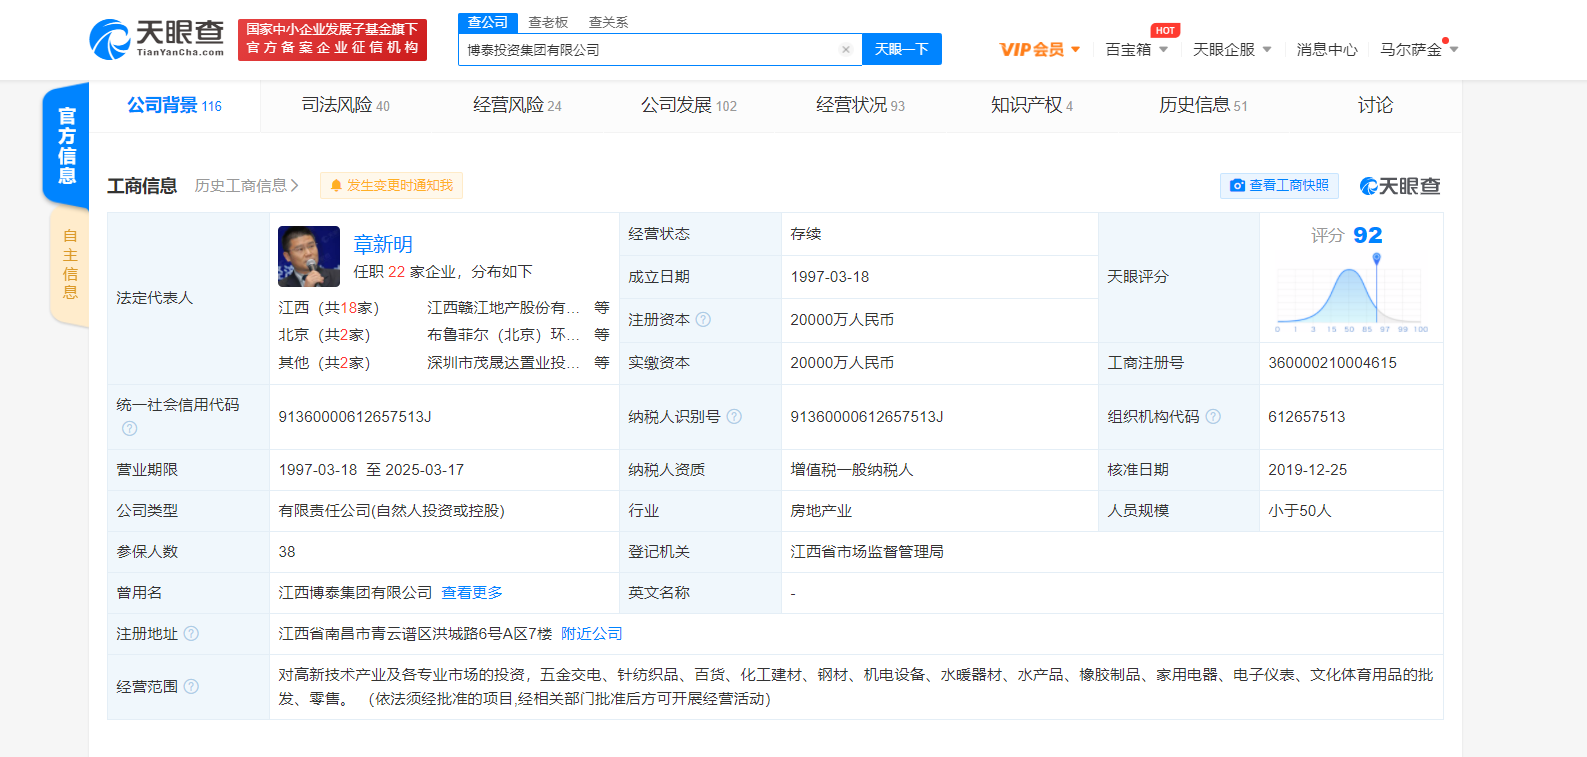Switch to the 查公司 search tab
The image size is (1587, 757).
pos(488,22)
